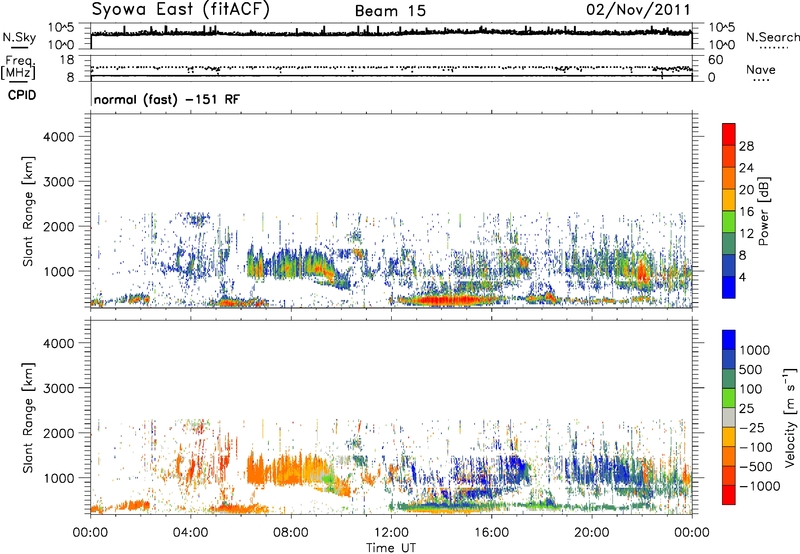
Task: Select the "N.Search" legend label
Action: (773, 37)
